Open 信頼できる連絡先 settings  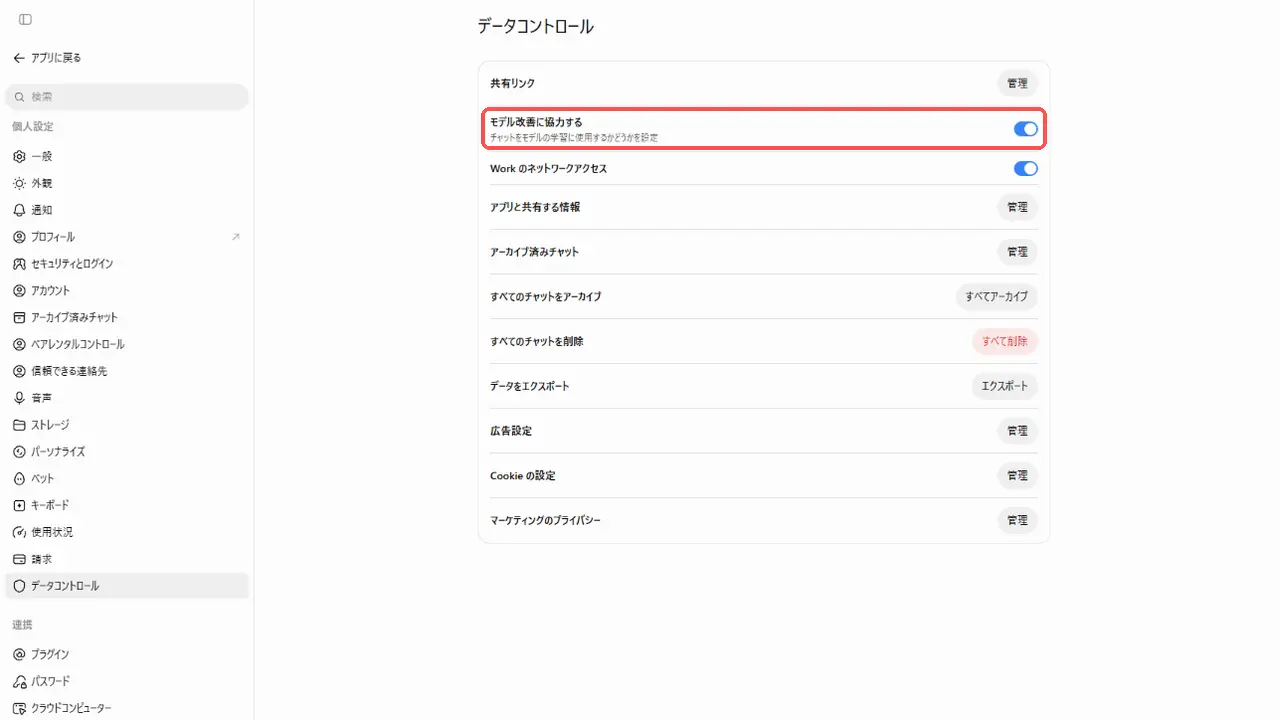coord(127,372)
